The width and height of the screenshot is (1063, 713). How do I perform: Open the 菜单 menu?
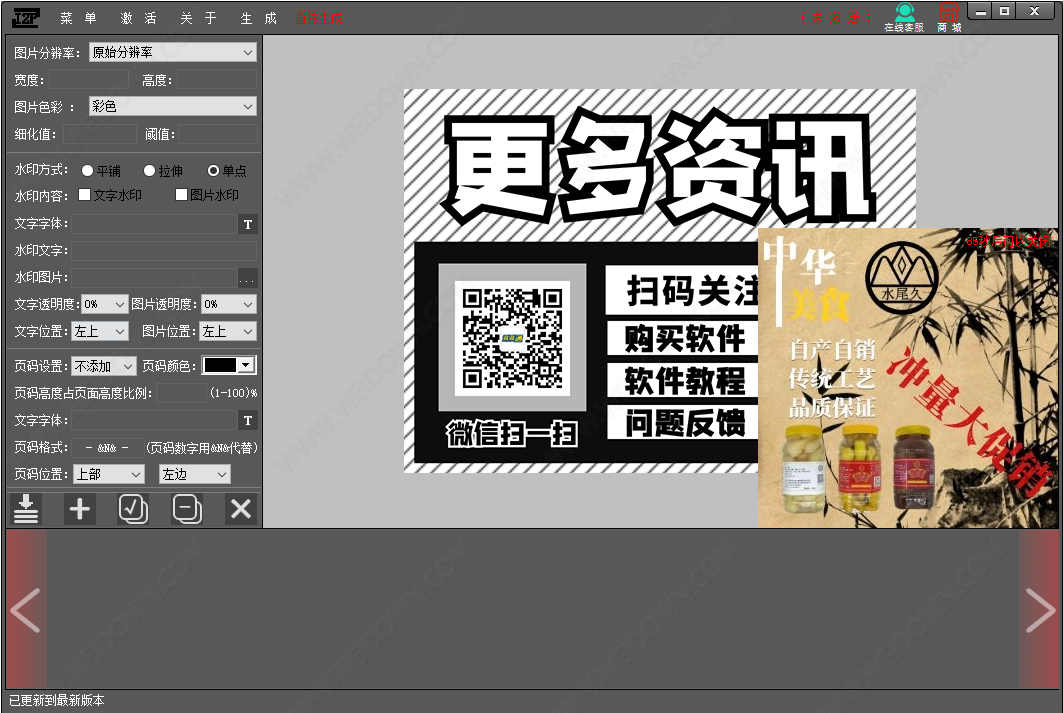click(79, 18)
